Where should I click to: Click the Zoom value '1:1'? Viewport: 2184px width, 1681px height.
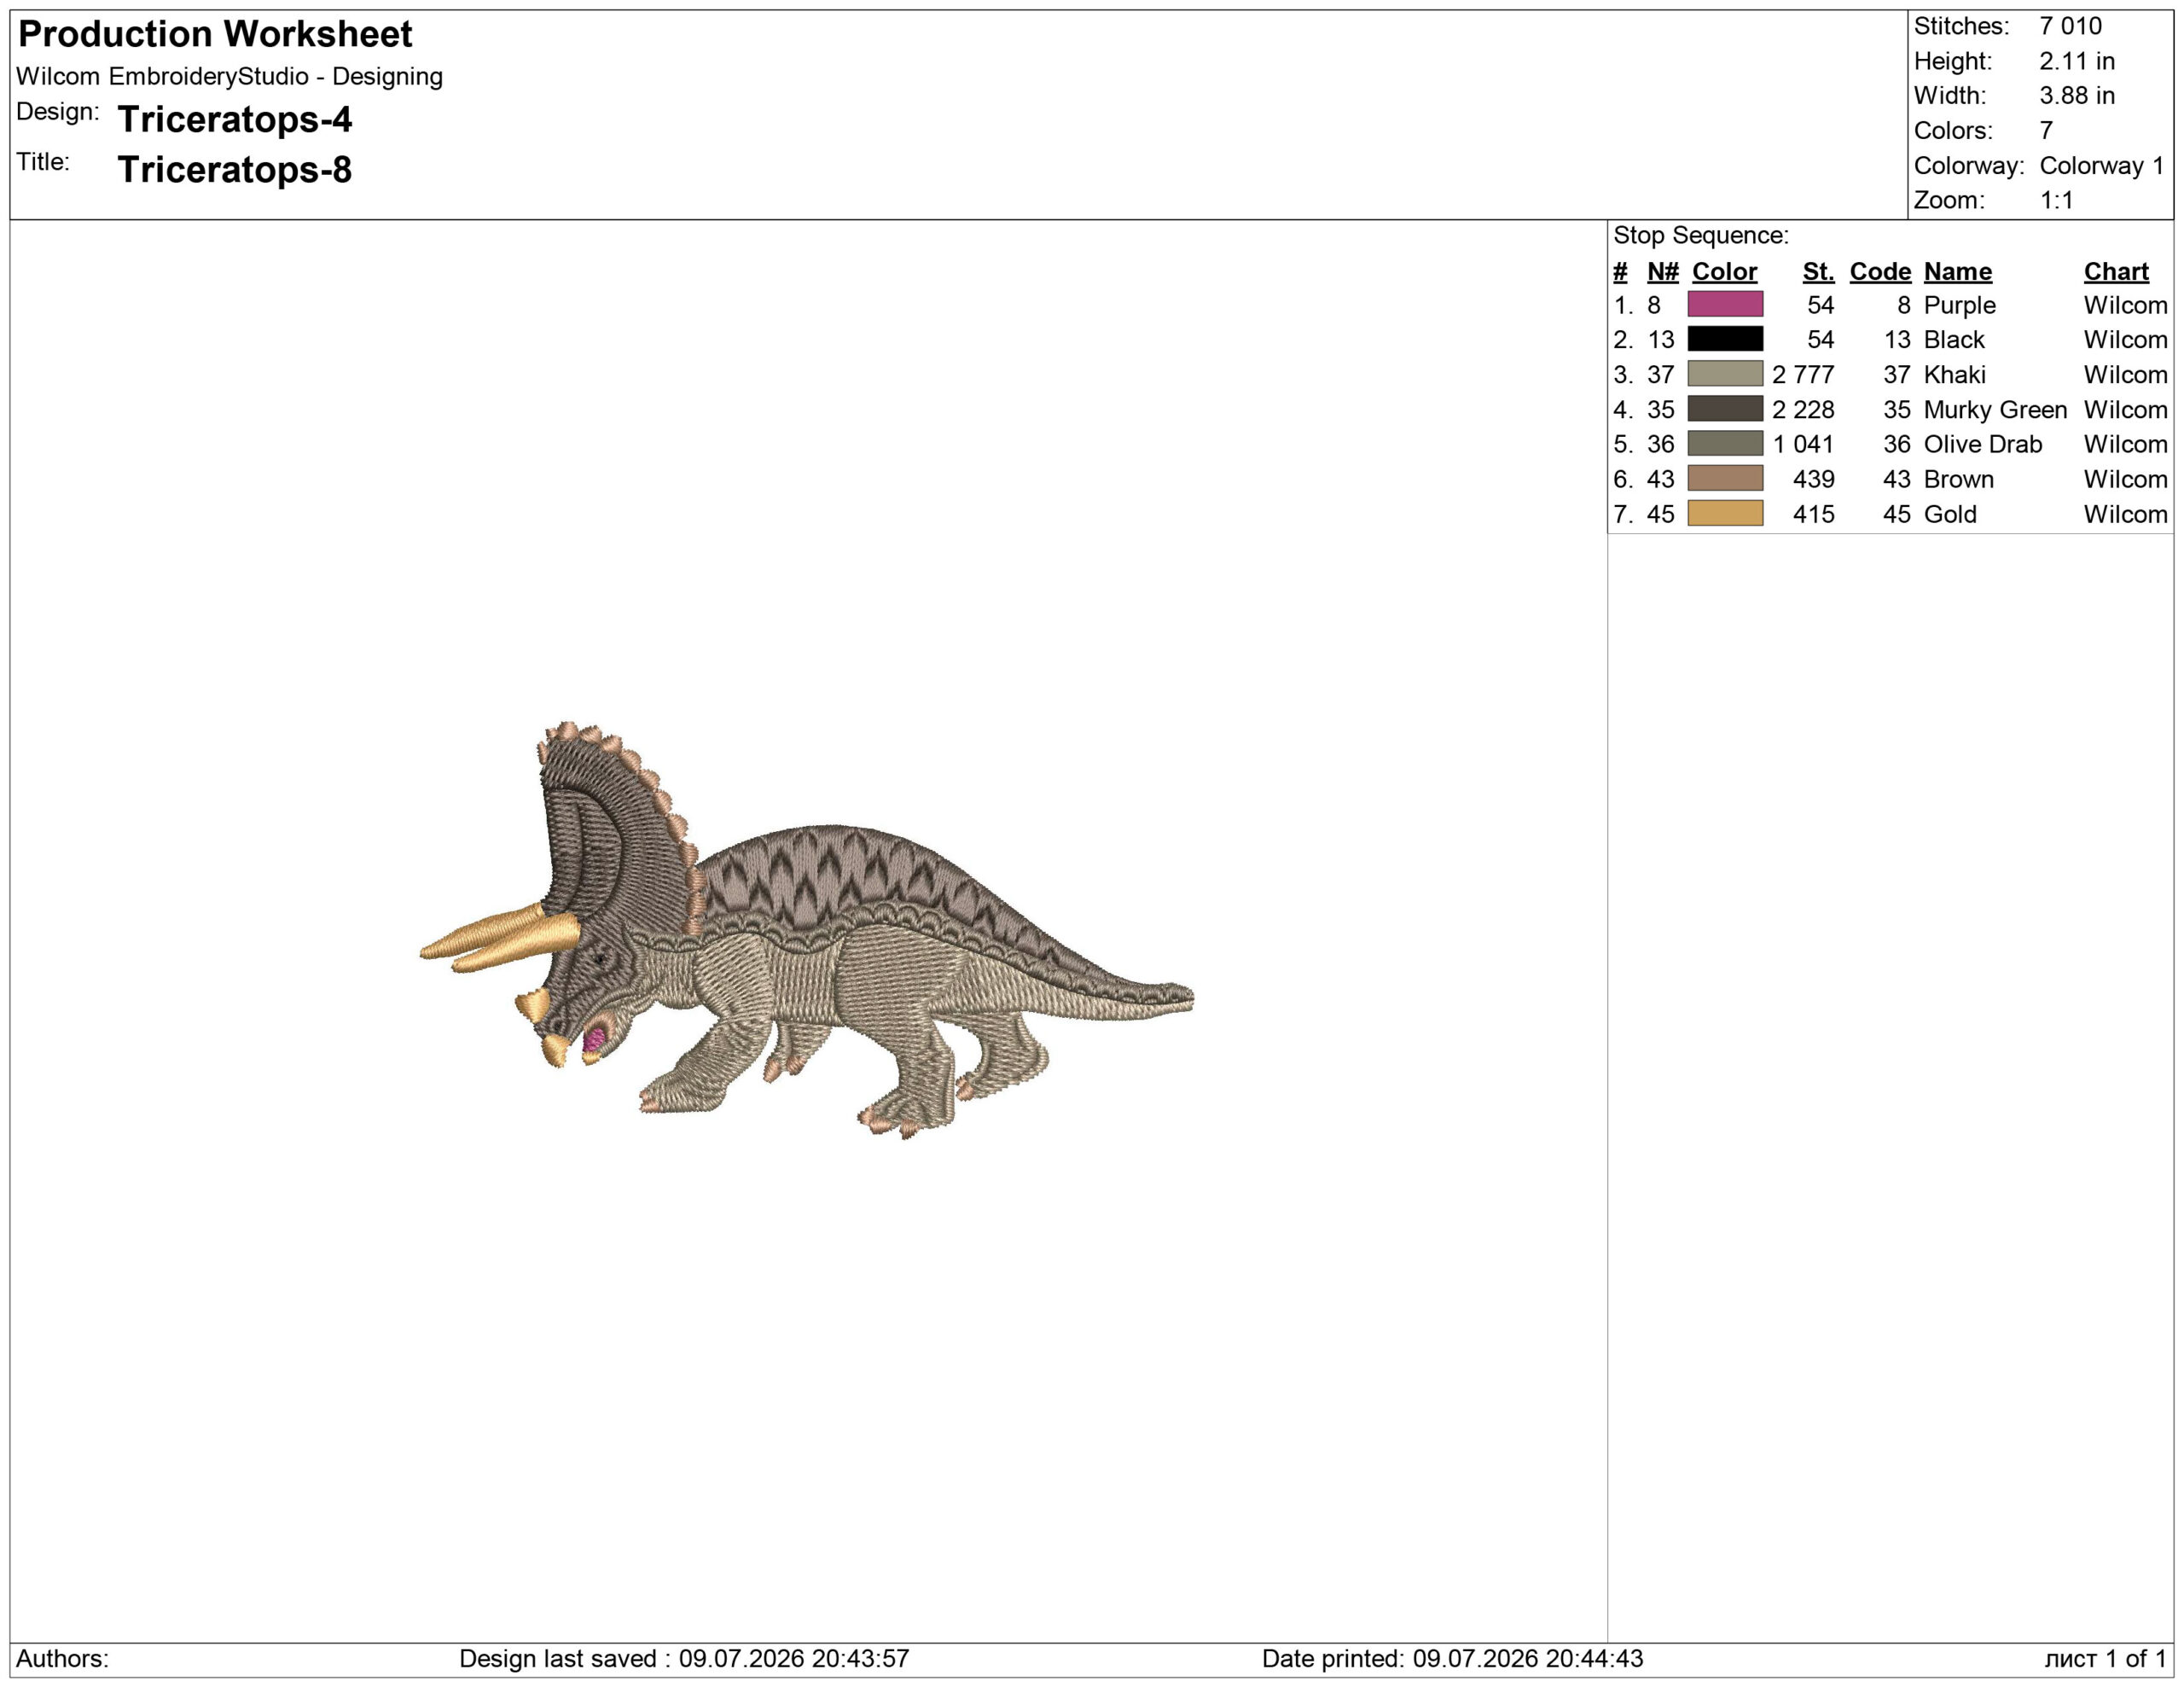click(2056, 200)
